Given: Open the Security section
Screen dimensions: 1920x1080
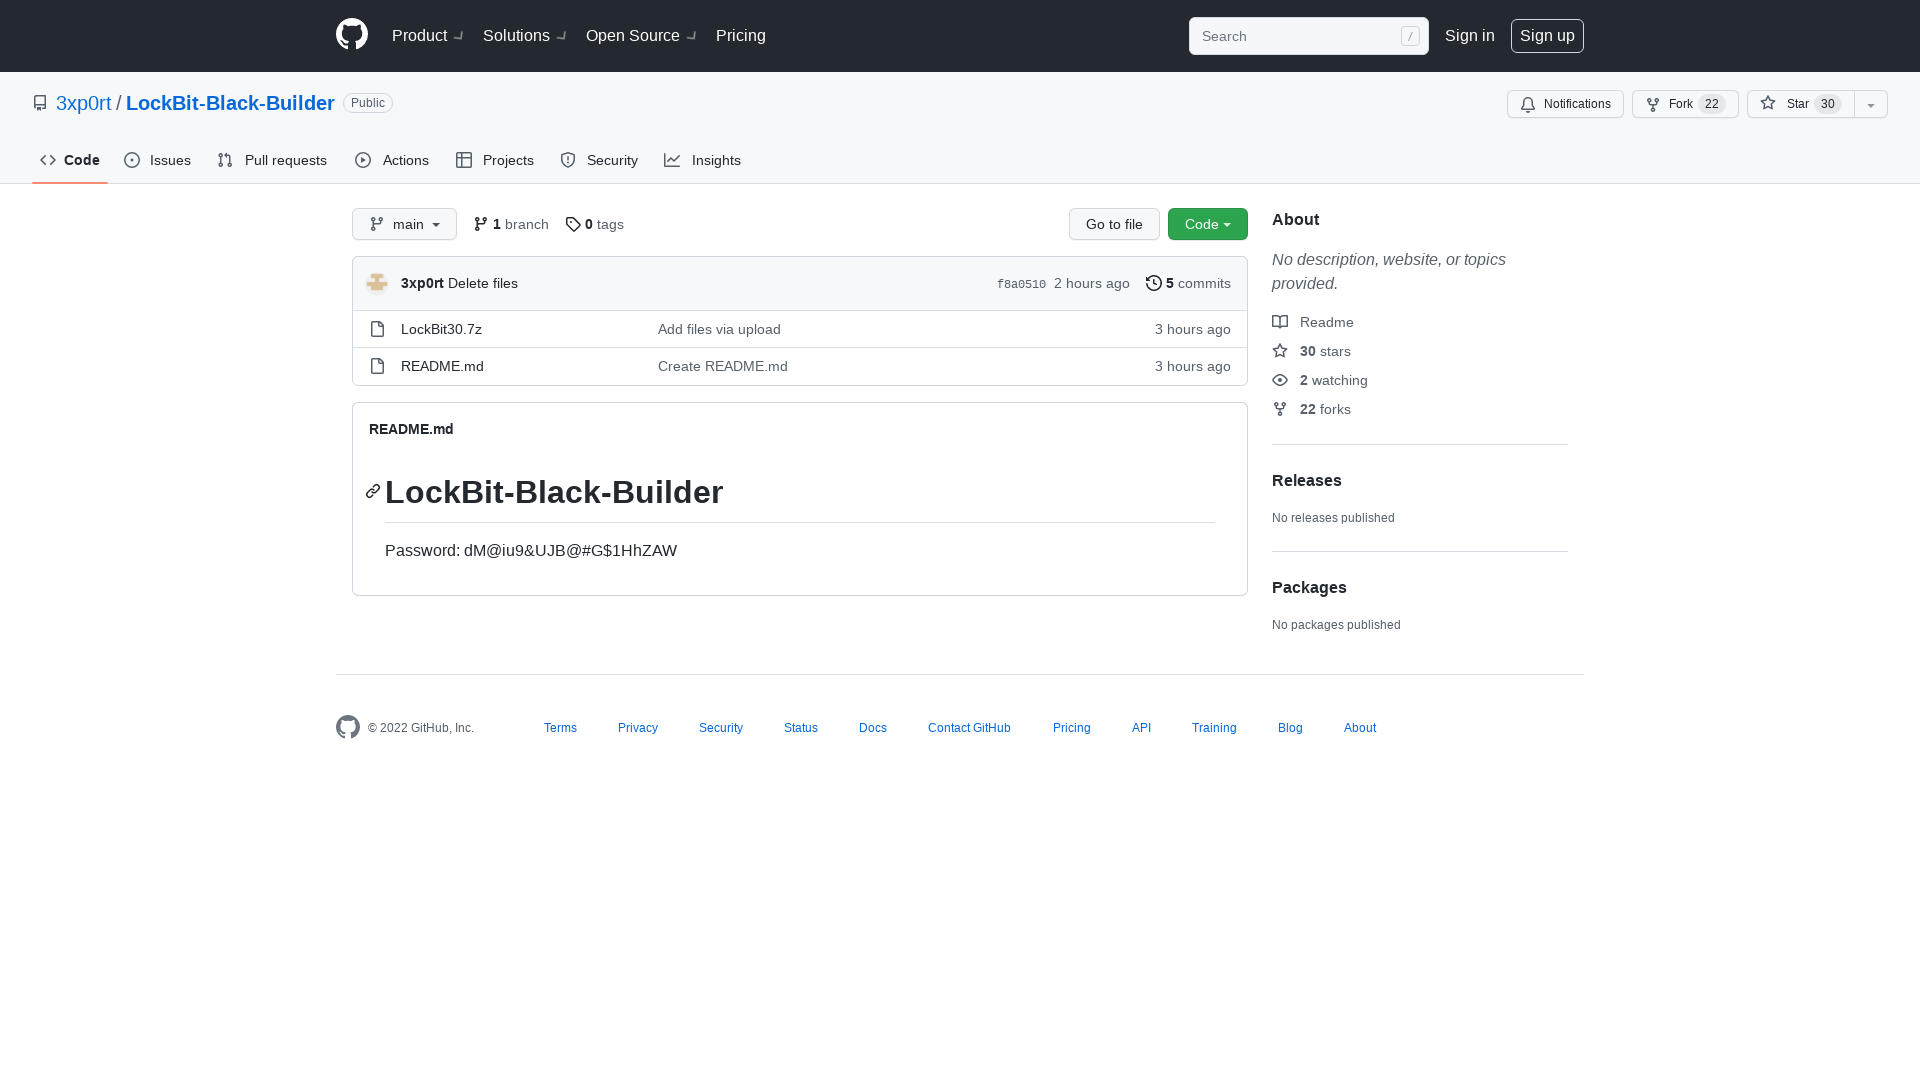Looking at the screenshot, I should [598, 160].
